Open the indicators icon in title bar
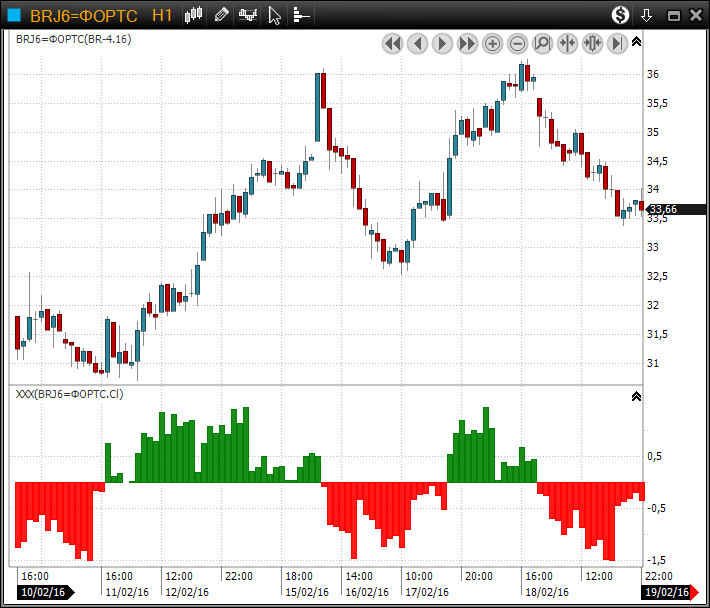The image size is (710, 608). click(x=247, y=15)
